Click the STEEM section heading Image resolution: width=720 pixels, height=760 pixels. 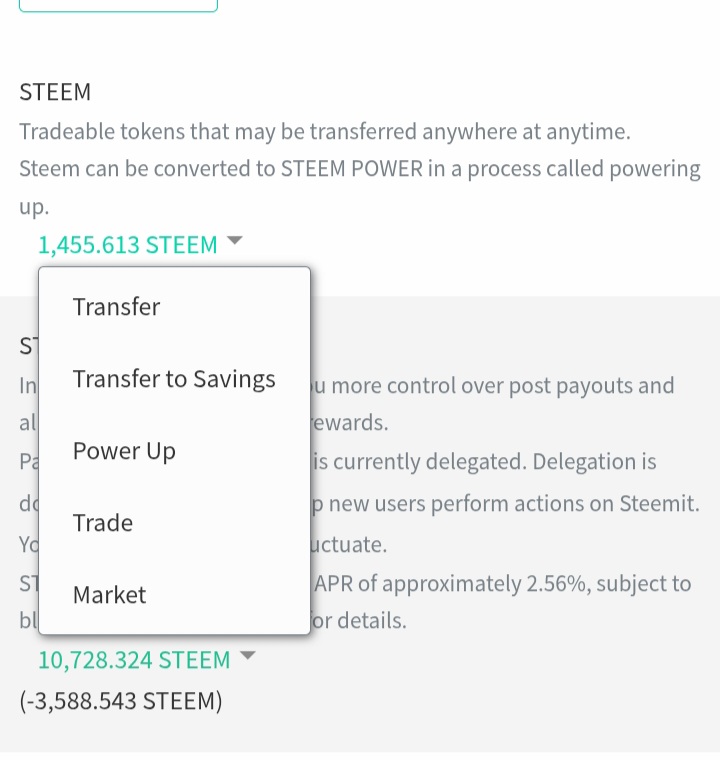(55, 92)
